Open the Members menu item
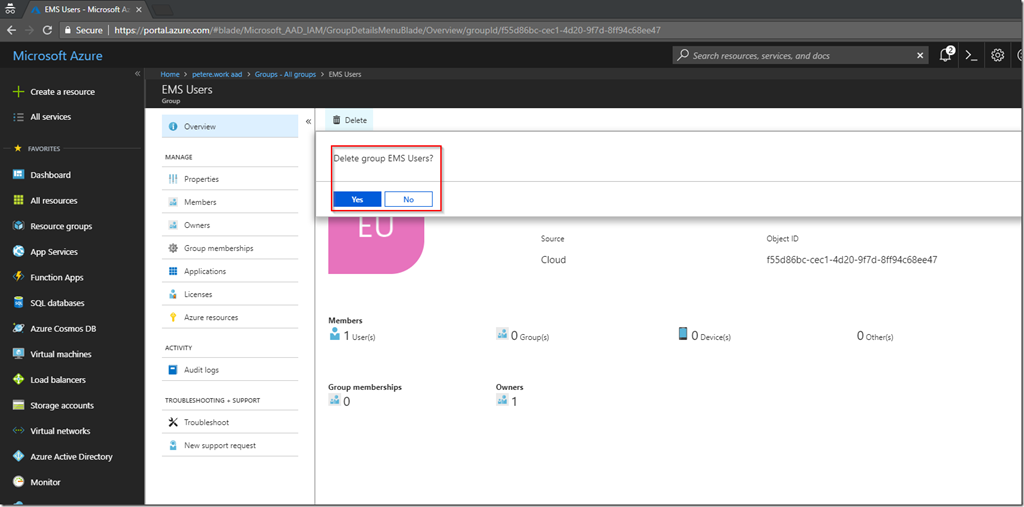1024x507 pixels. click(x=200, y=202)
